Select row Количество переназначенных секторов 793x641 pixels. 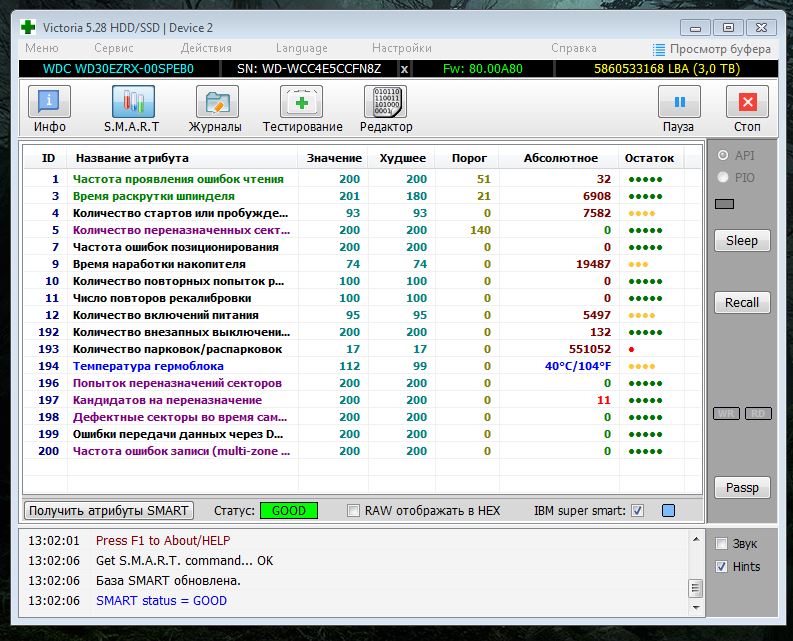click(363, 230)
